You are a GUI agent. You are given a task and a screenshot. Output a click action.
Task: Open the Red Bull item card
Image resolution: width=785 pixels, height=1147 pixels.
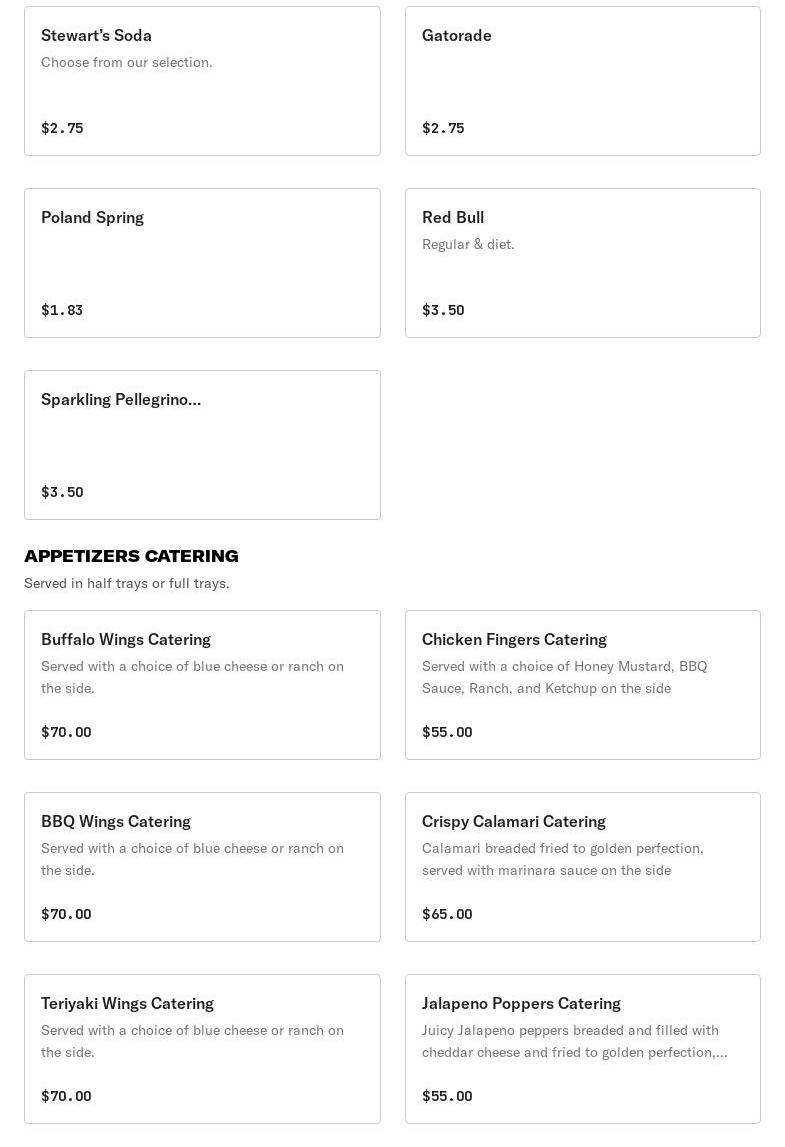582,263
